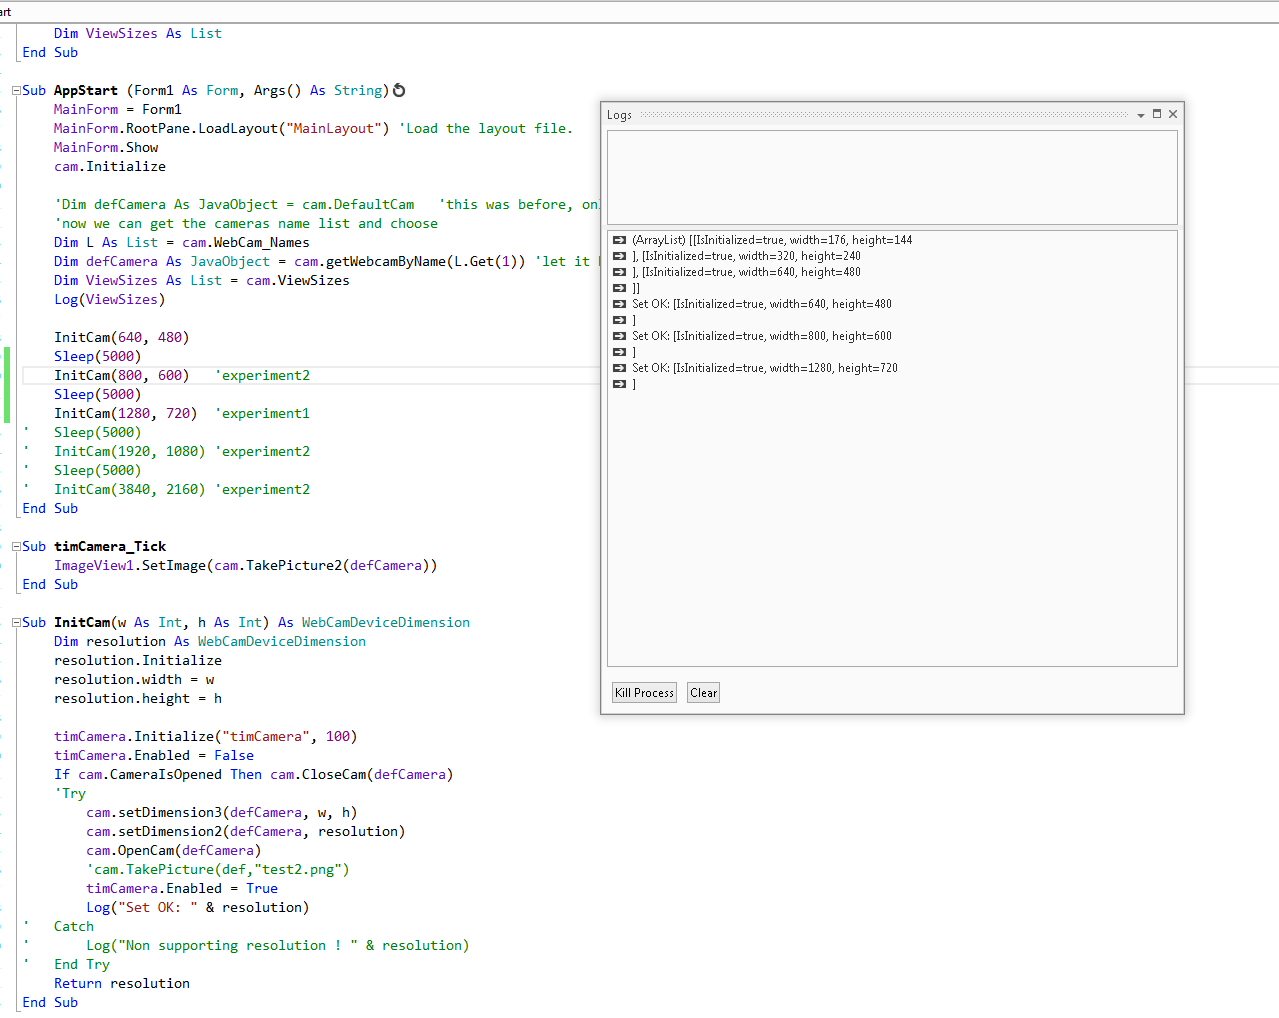Close the Logs panel
This screenshot has width=1279, height=1018.
1173,114
